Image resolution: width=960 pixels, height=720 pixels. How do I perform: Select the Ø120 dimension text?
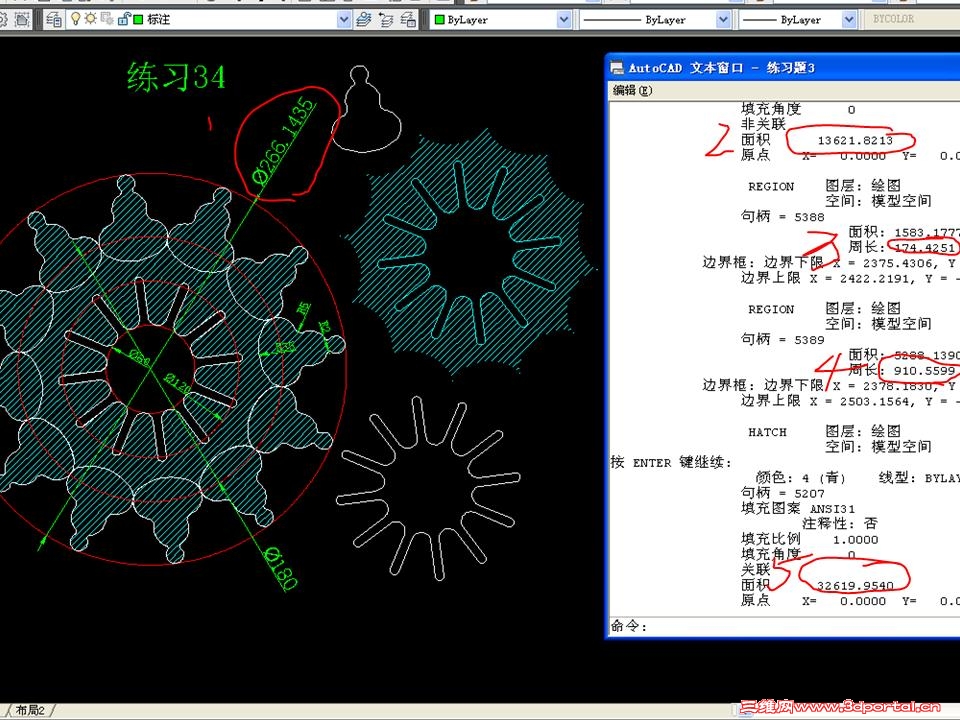[178, 384]
